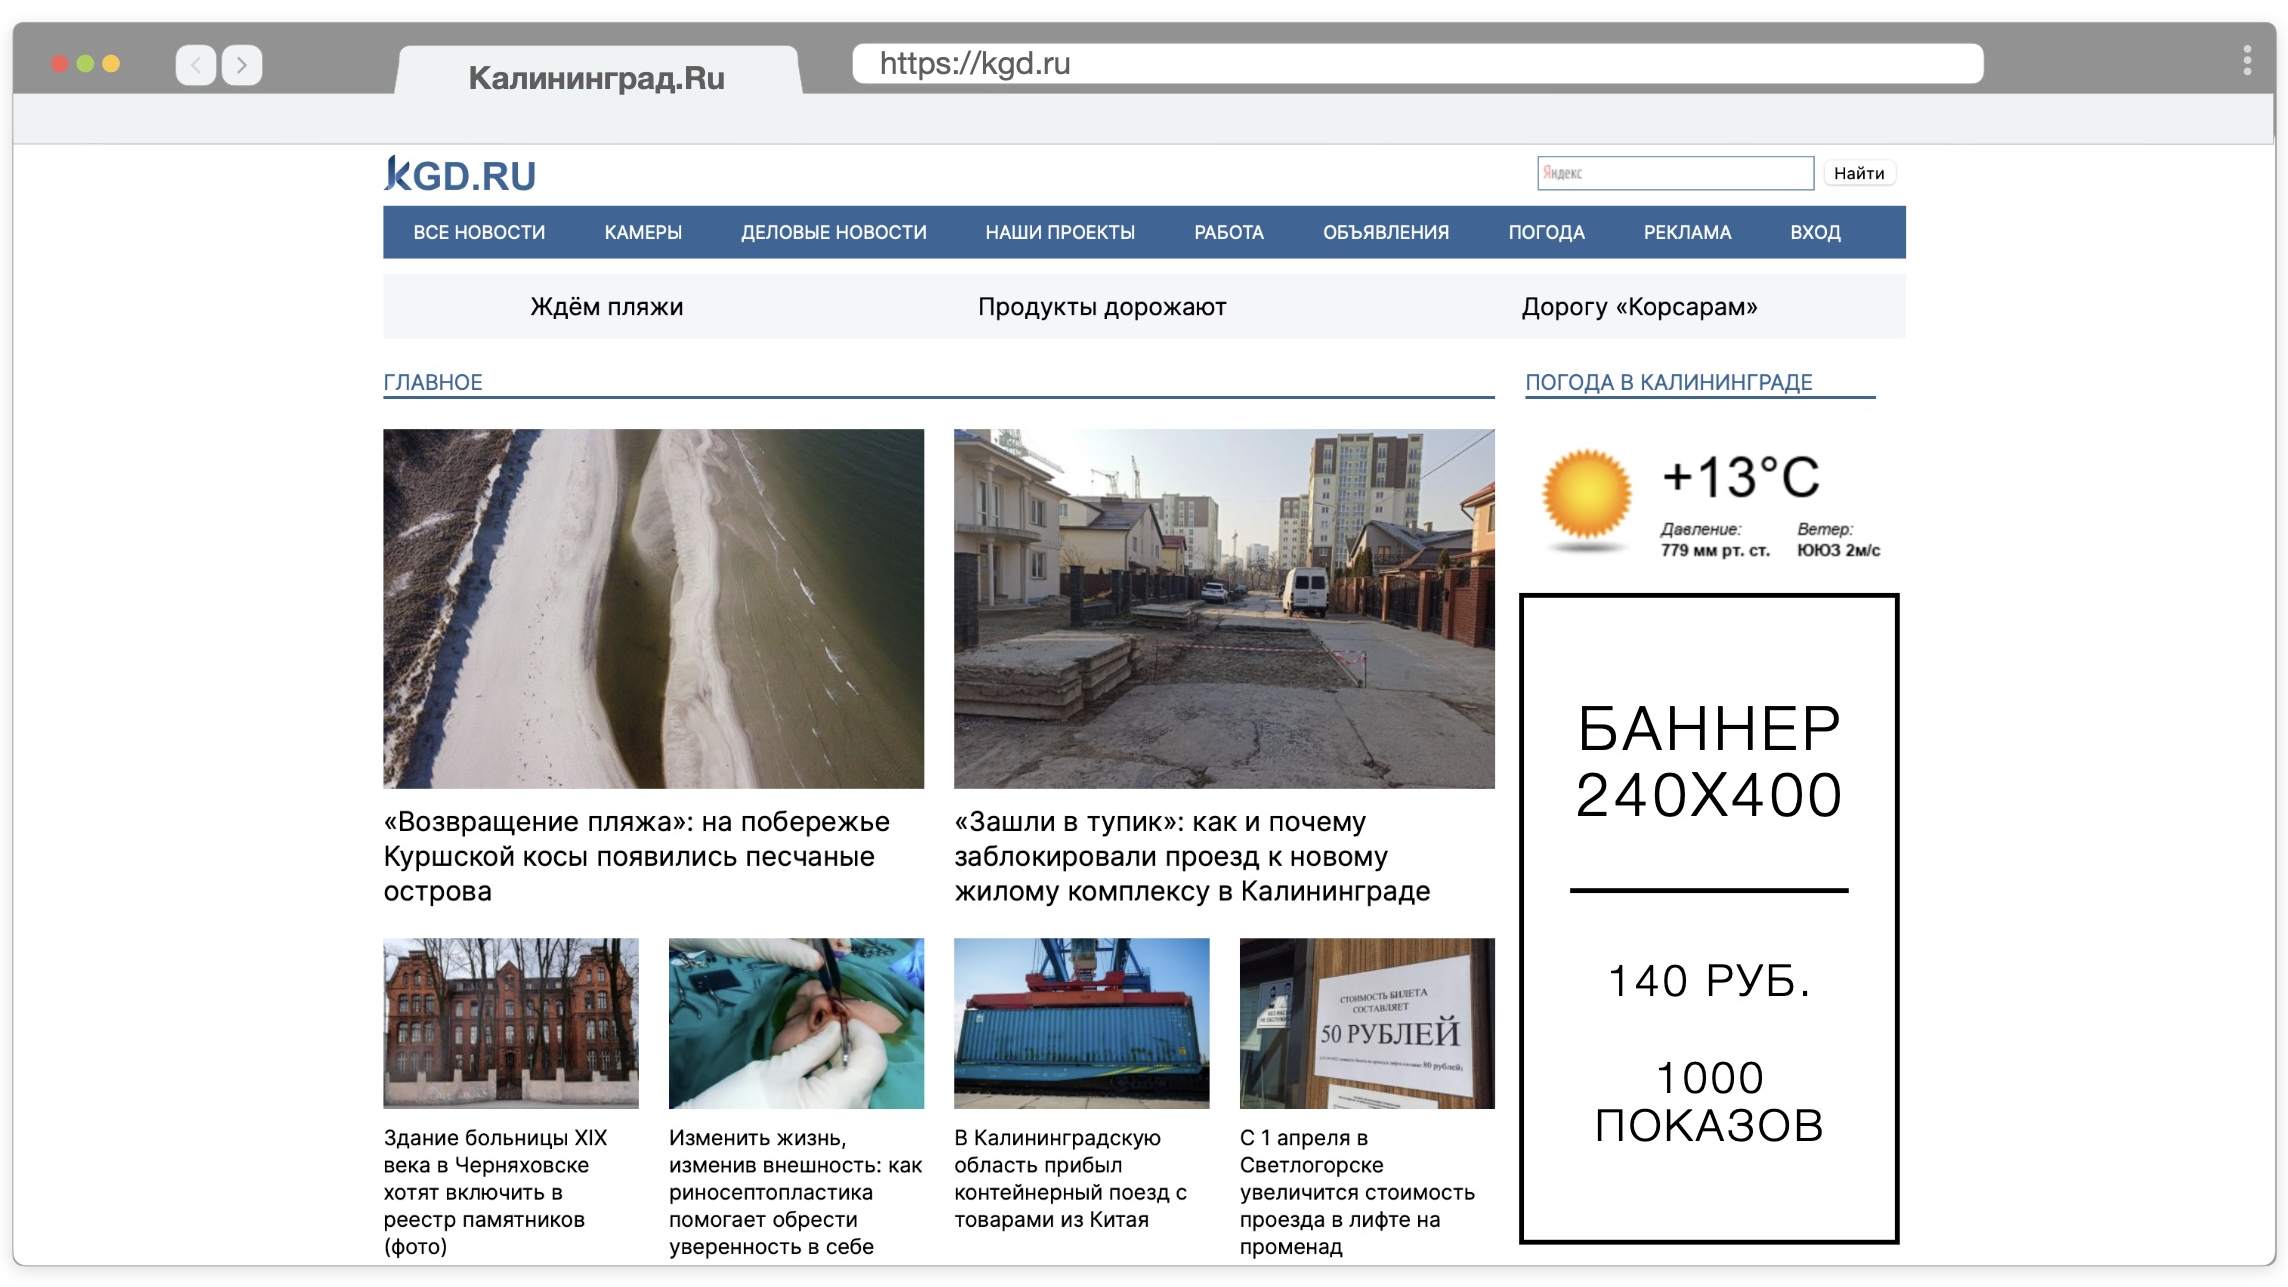Viewport: 2288px width, 1287px height.
Task: Open the ВХОД login link
Action: tap(1814, 232)
